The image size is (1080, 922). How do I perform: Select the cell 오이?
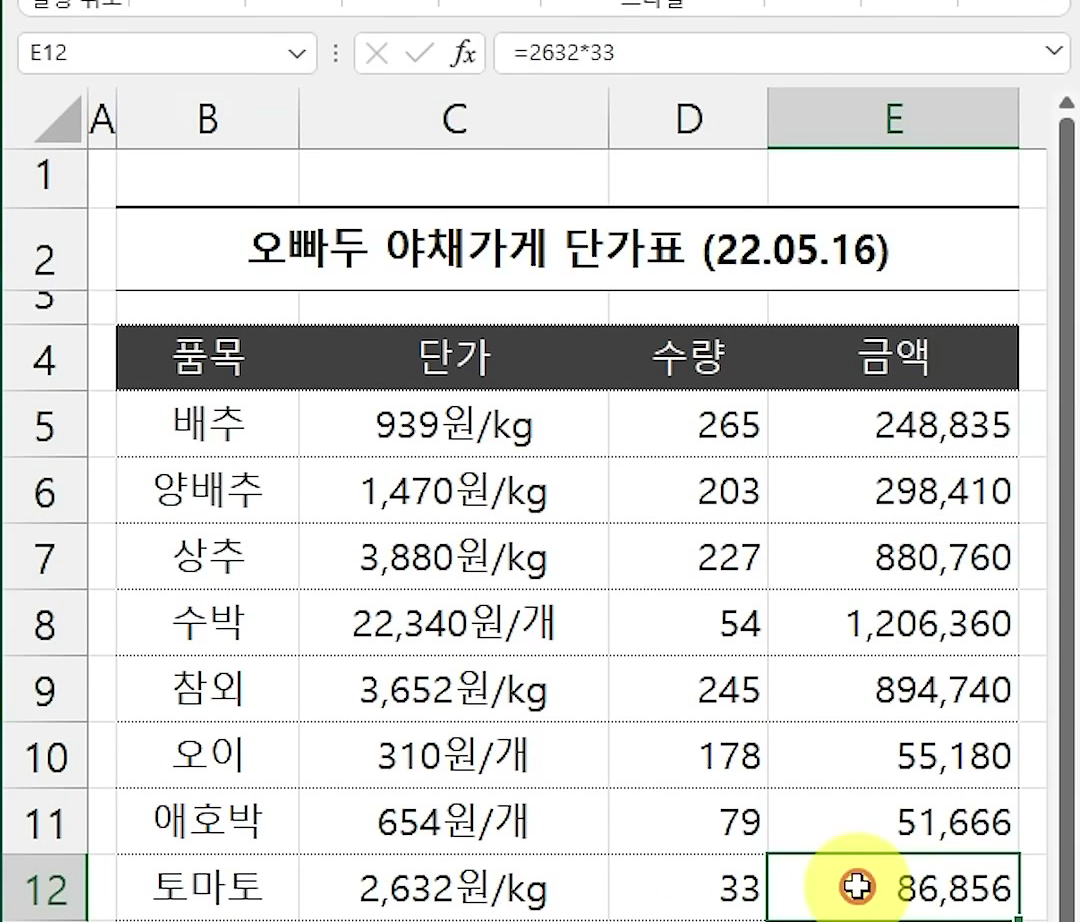[207, 755]
